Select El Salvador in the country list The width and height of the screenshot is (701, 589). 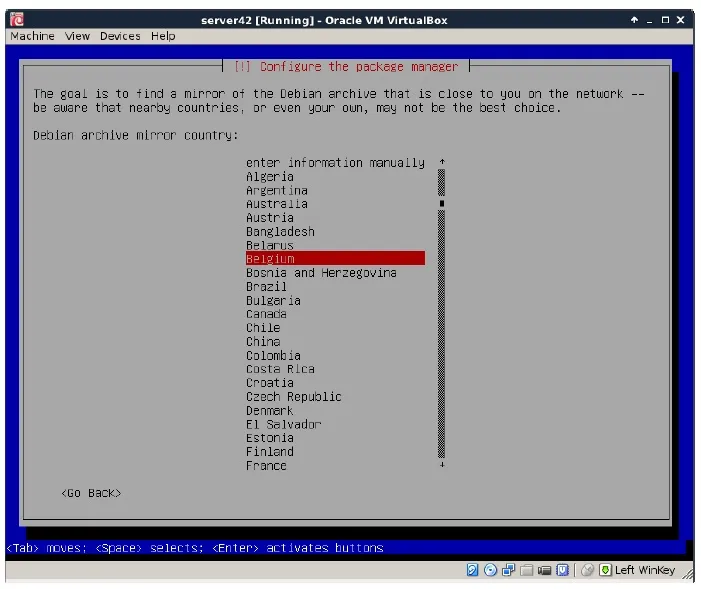[x=335, y=424]
